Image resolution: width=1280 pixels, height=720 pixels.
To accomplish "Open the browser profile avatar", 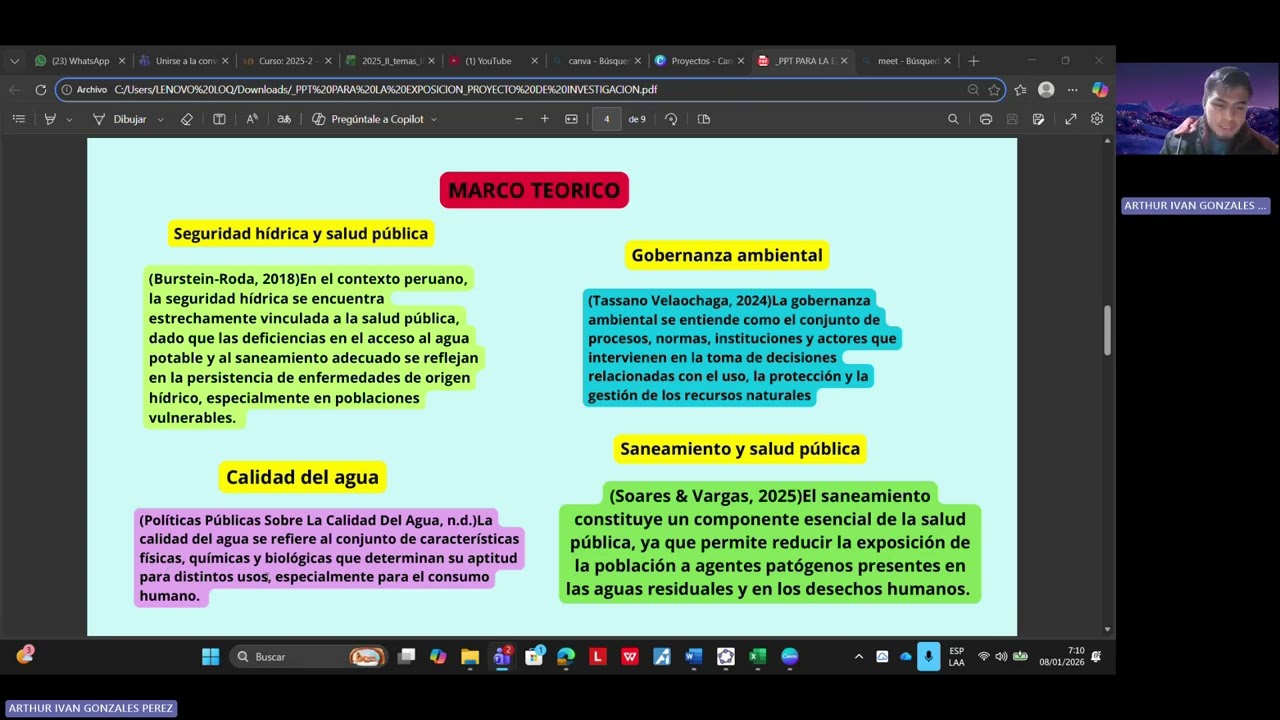I will pyautogui.click(x=1046, y=90).
